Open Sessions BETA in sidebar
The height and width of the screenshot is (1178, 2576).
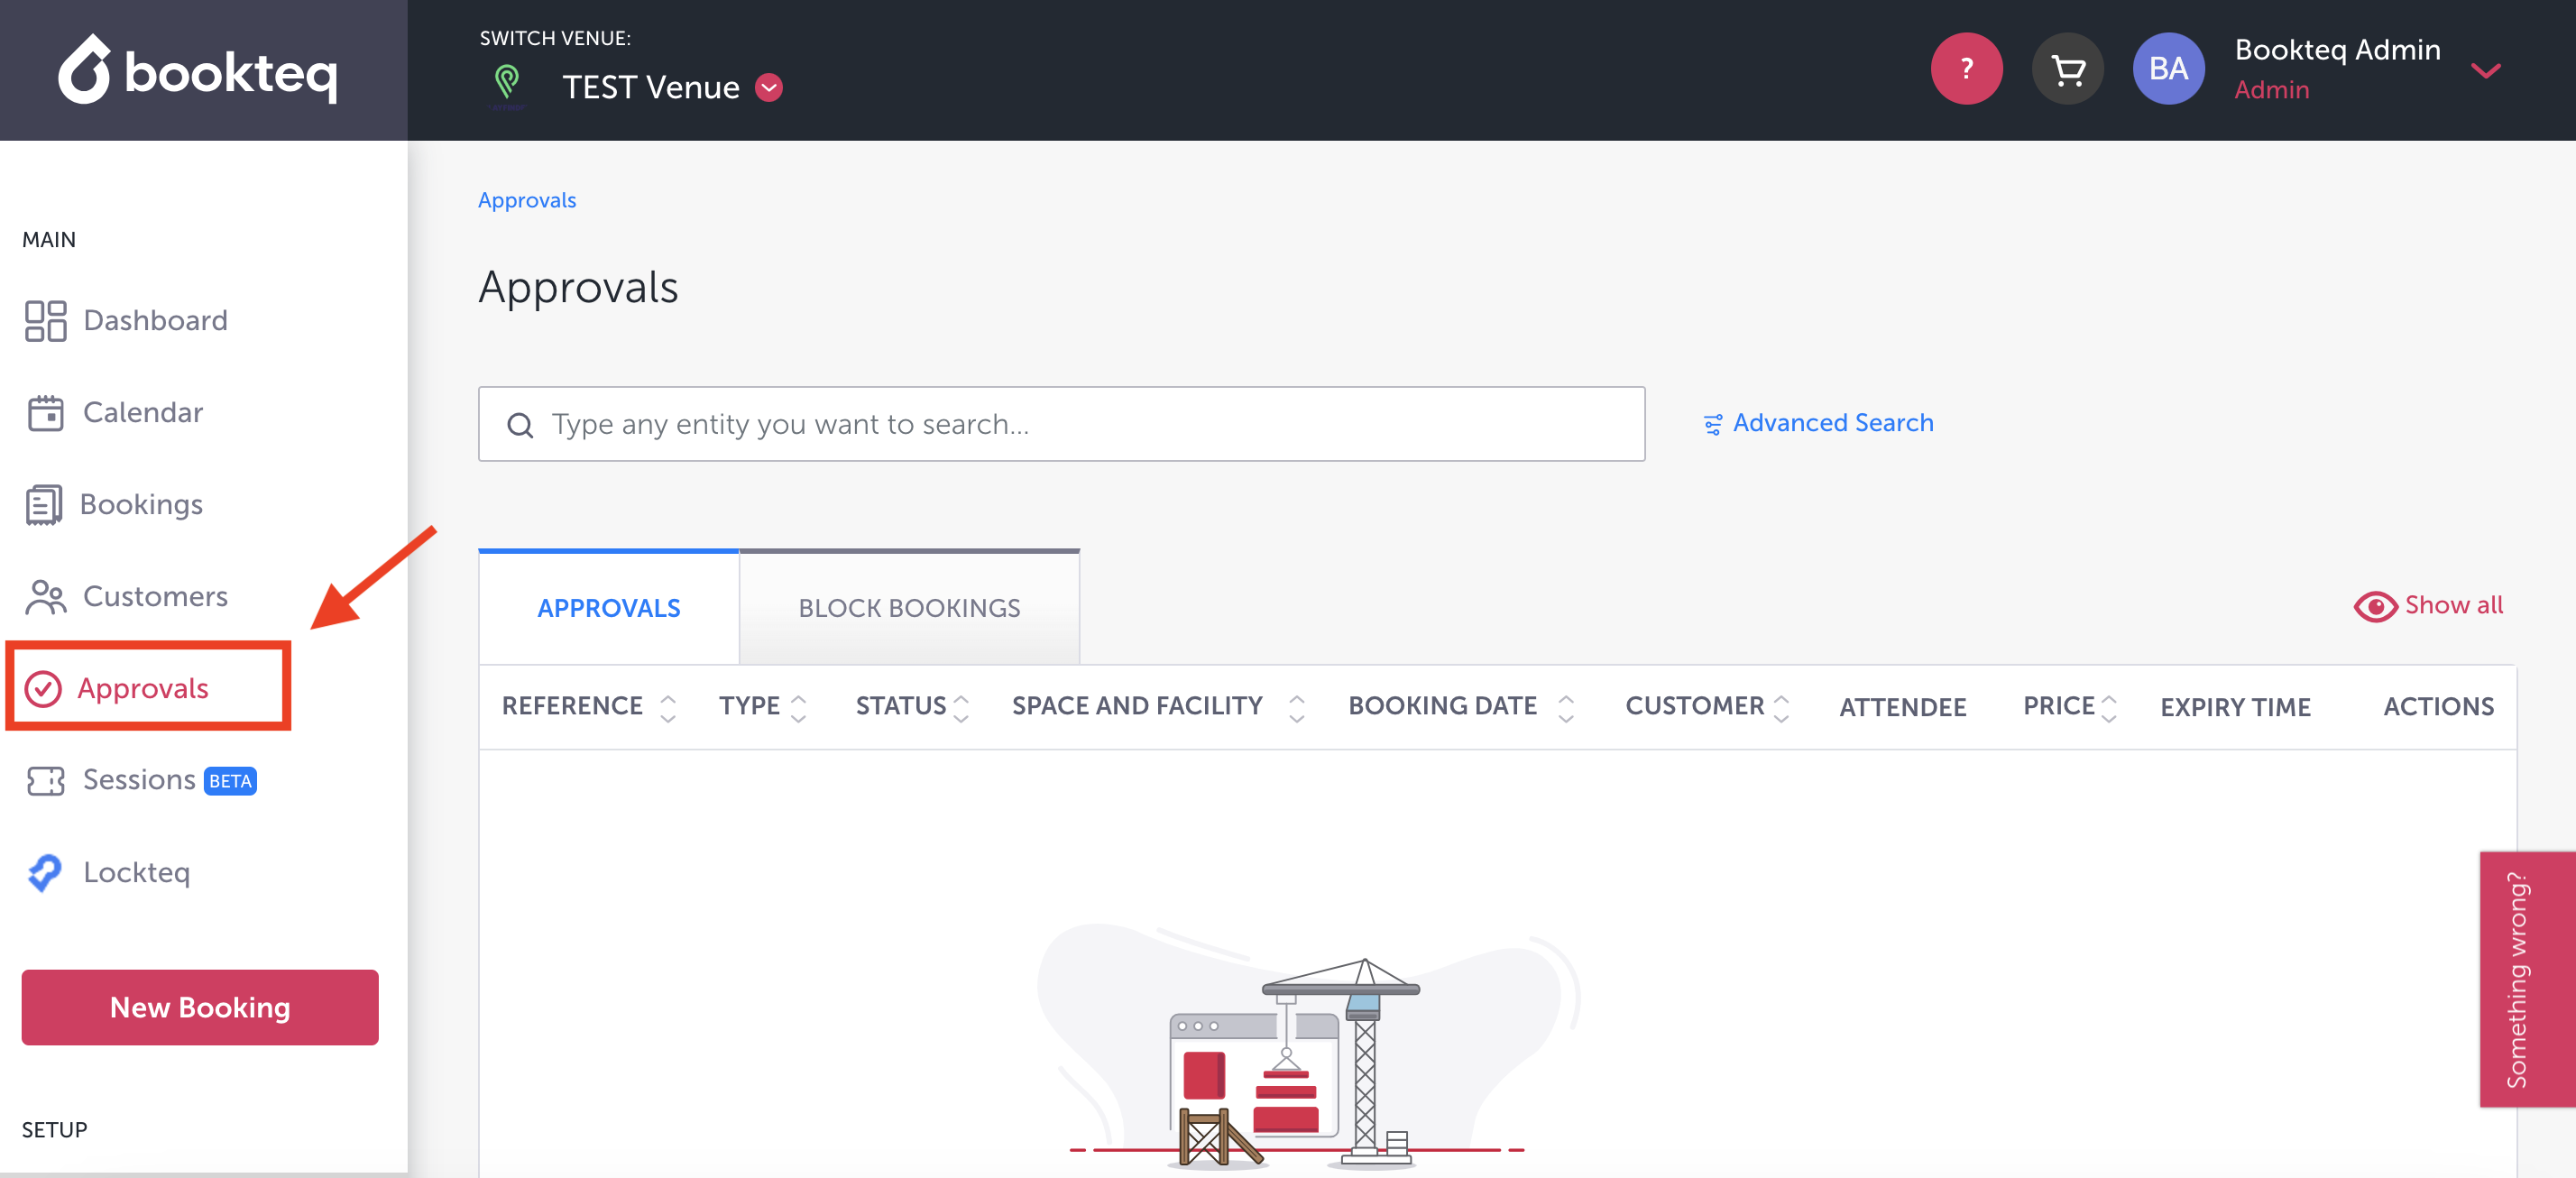pos(139,780)
